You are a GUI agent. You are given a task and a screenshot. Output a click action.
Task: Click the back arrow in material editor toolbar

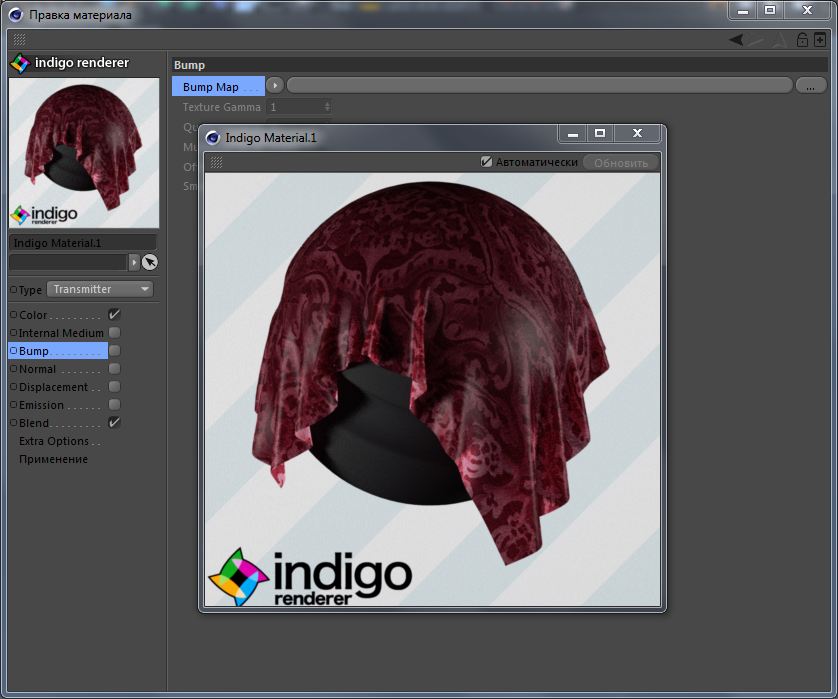(x=736, y=40)
